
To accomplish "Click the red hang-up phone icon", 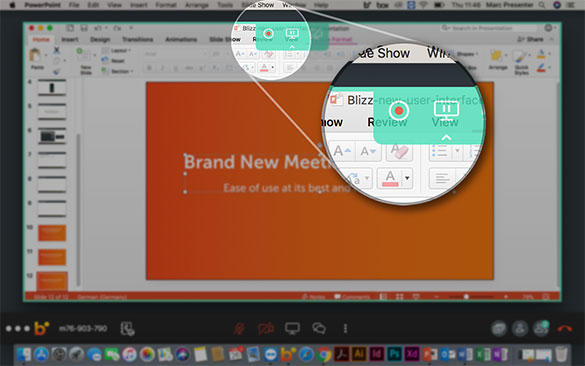I will [x=565, y=328].
